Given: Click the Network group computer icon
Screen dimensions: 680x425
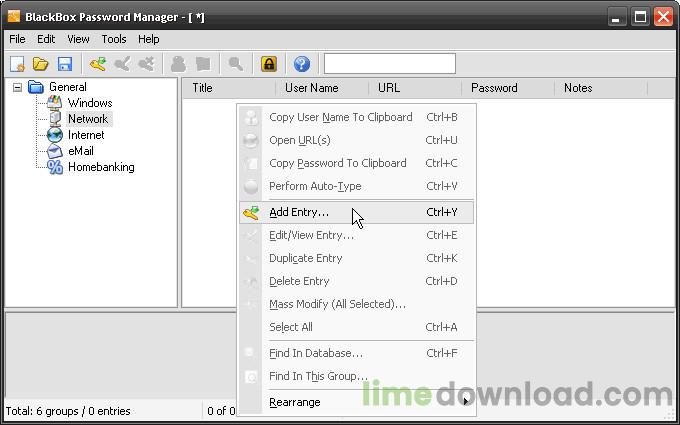Looking at the screenshot, I should click(x=55, y=119).
